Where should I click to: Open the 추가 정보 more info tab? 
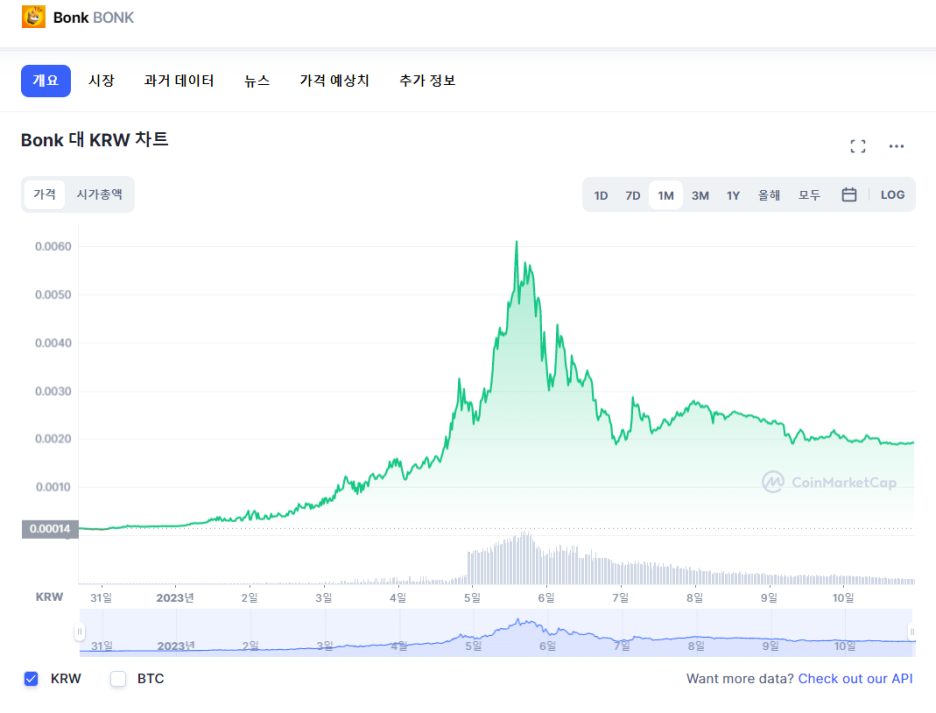pyautogui.click(x=427, y=81)
